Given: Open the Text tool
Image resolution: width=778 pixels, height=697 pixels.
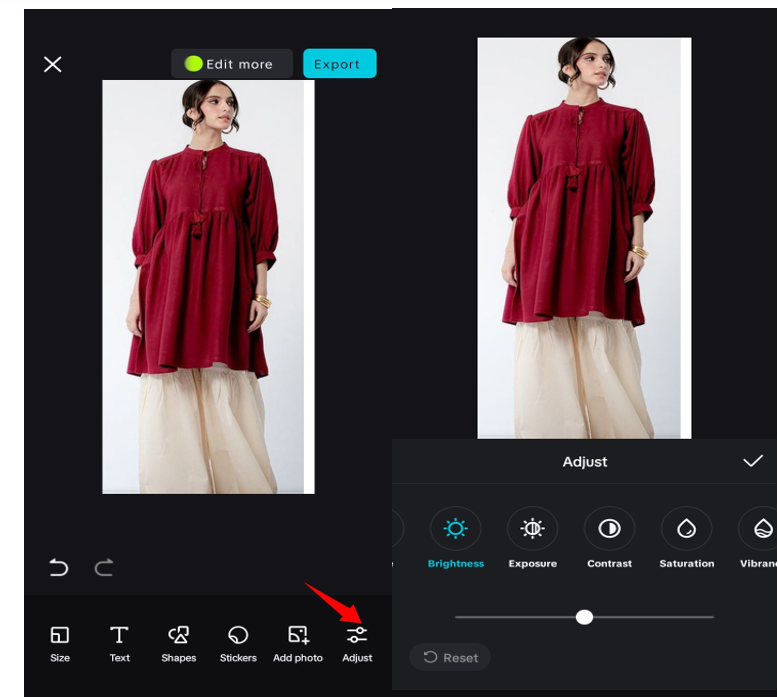Looking at the screenshot, I should 119,644.
